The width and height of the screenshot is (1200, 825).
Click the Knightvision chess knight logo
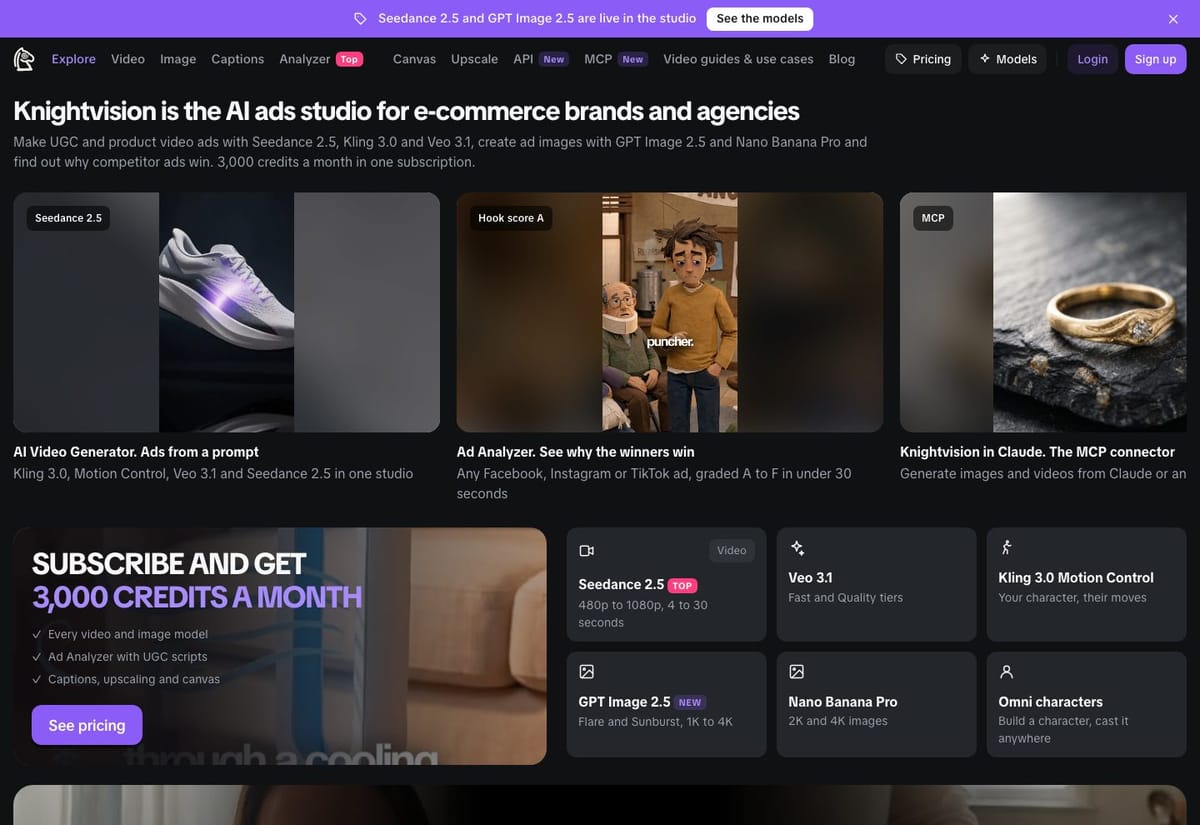coord(24,59)
